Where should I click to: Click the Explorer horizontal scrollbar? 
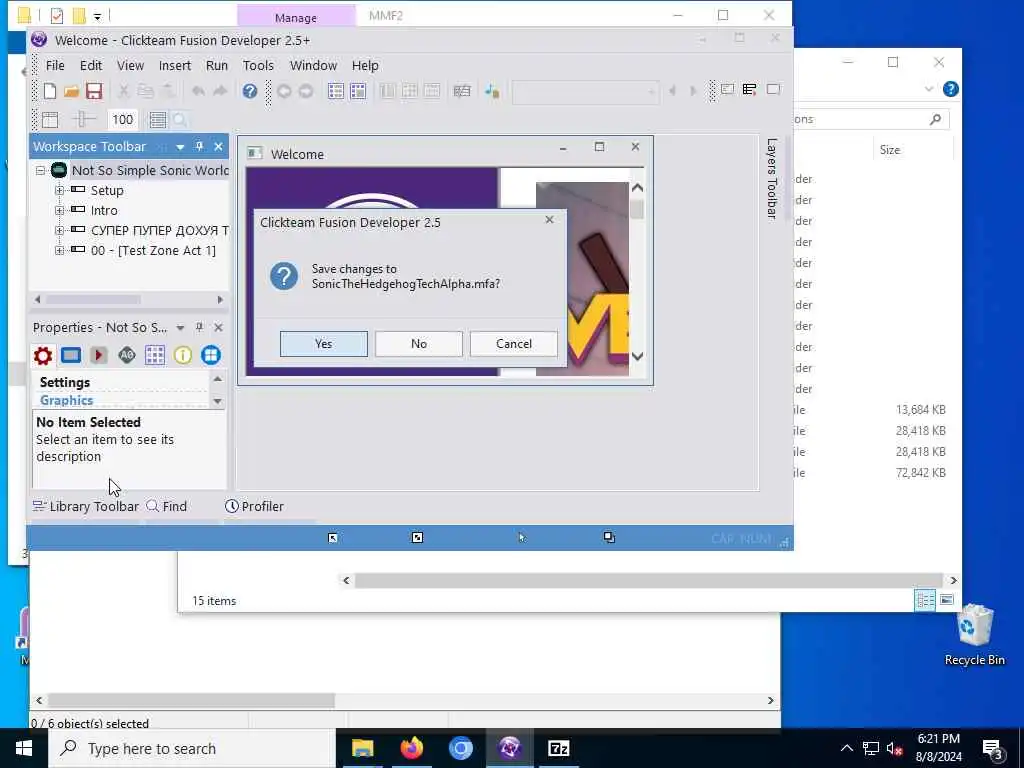[x=650, y=581]
